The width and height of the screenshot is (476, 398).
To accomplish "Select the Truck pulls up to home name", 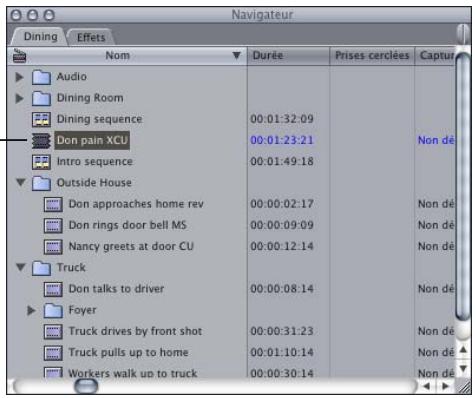I will pos(128,352).
